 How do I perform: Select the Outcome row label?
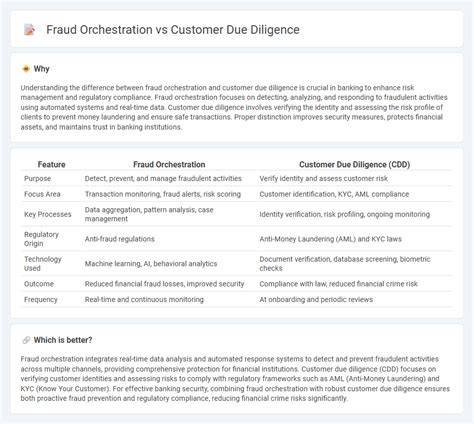[39, 284]
